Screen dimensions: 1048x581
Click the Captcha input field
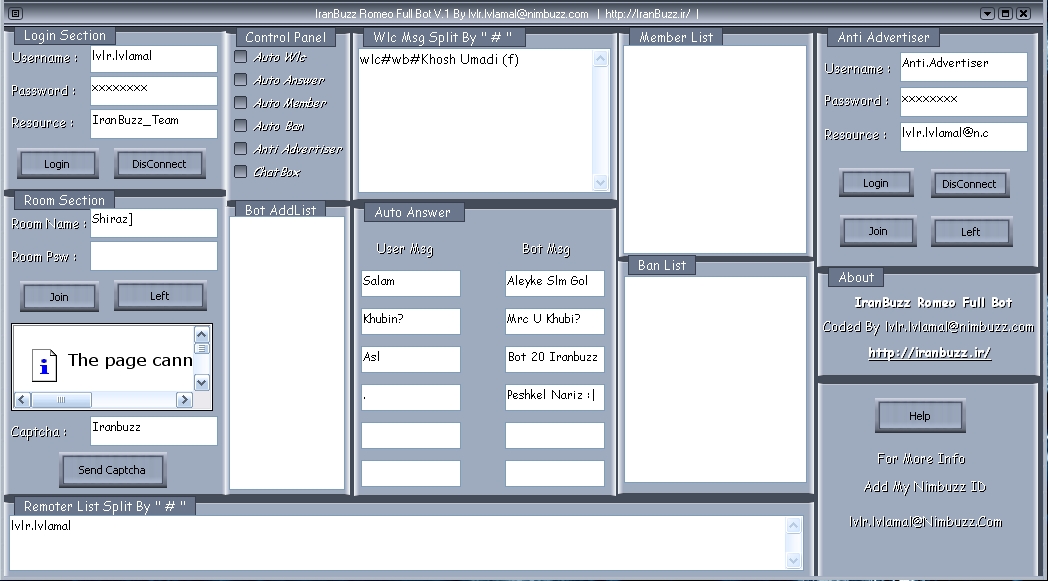(x=154, y=431)
